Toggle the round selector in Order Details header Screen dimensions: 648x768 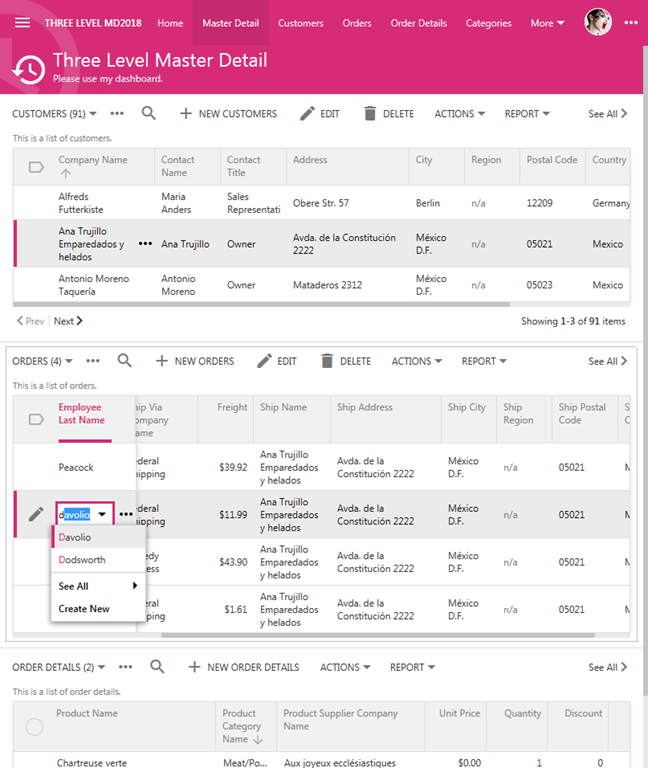(x=34, y=727)
